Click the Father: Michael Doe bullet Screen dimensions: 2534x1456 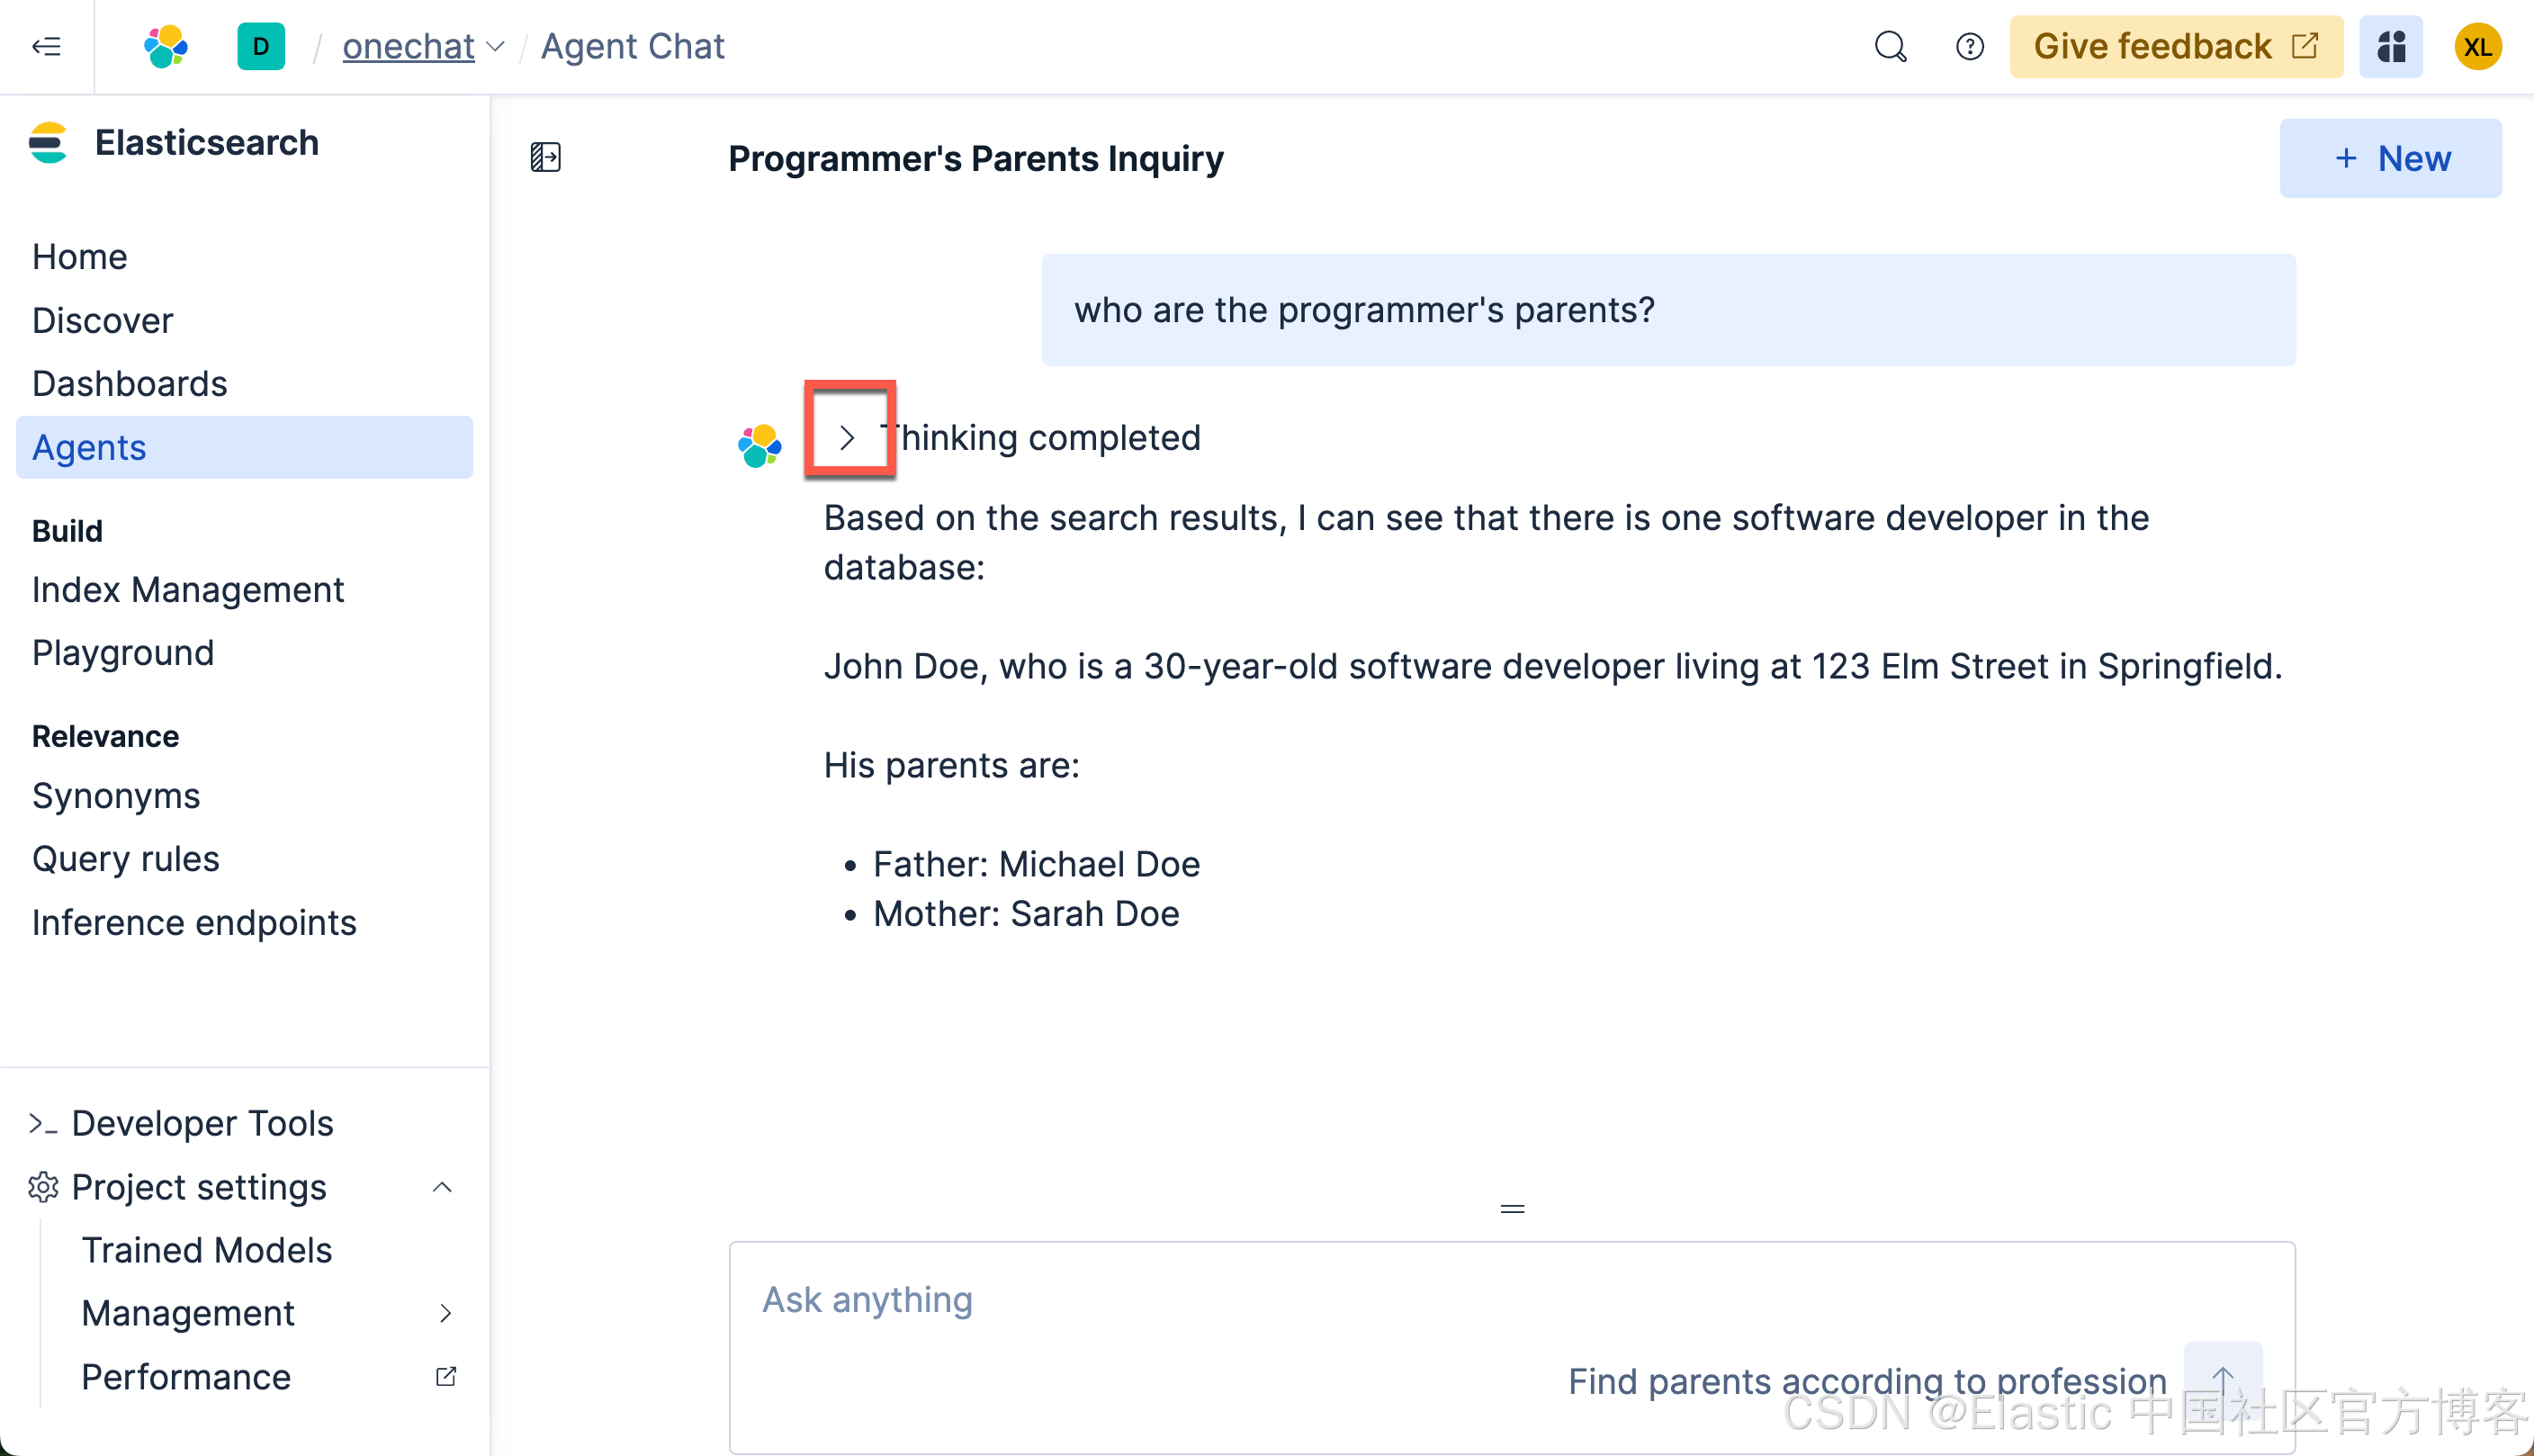pyautogui.click(x=1036, y=864)
